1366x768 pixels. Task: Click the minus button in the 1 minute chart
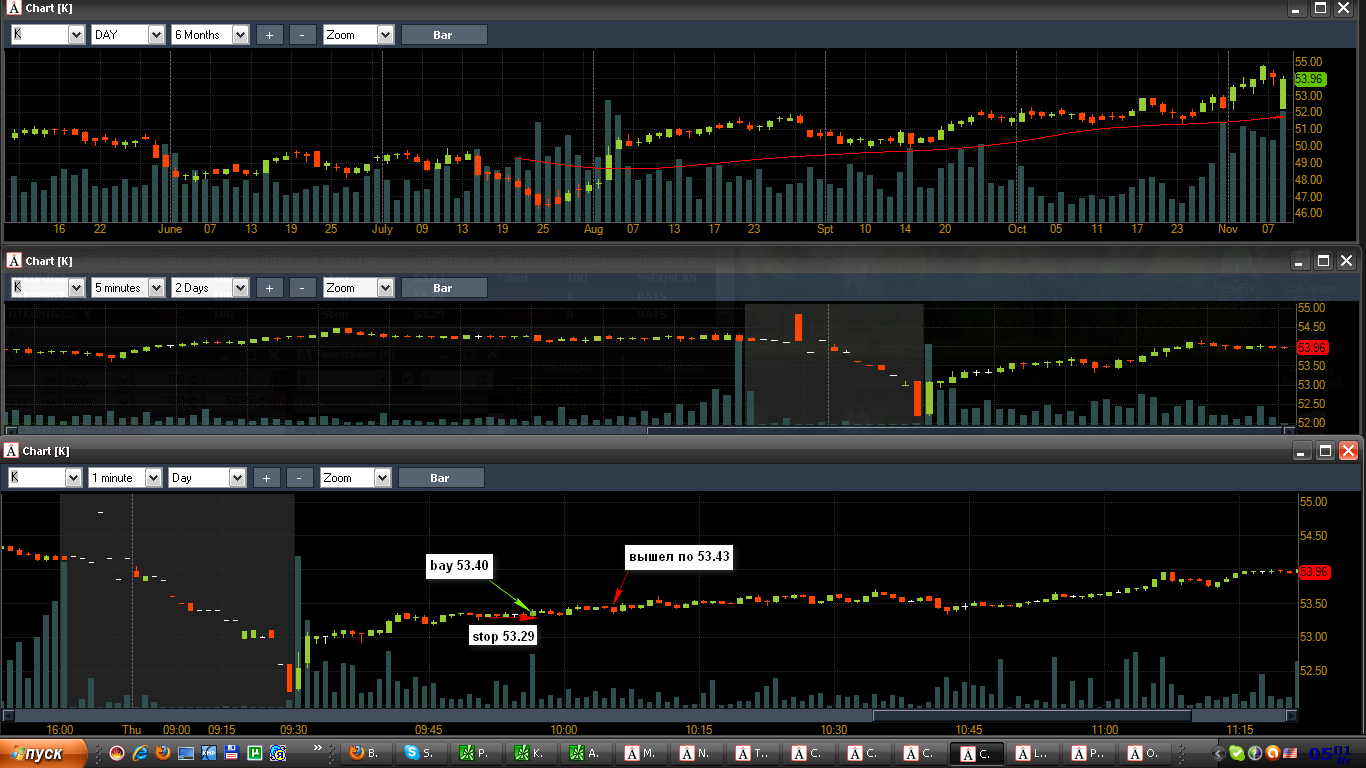coord(300,478)
